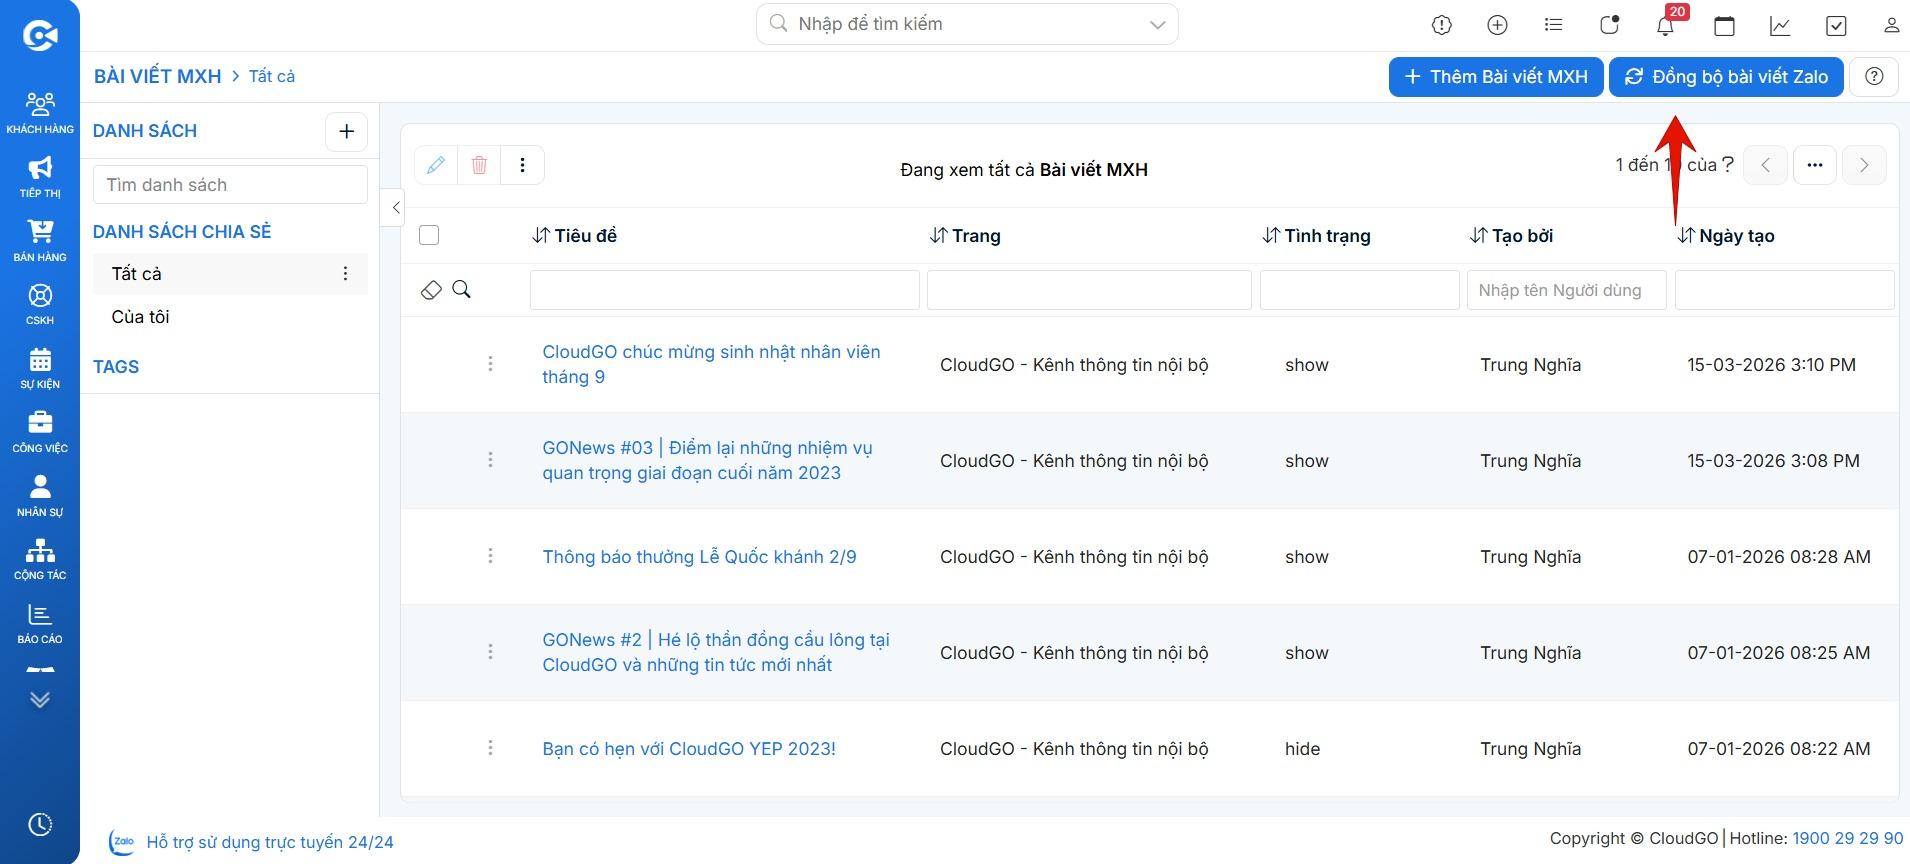Open Thông báo thưởng Lễ Quốc khánh post

tap(699, 557)
